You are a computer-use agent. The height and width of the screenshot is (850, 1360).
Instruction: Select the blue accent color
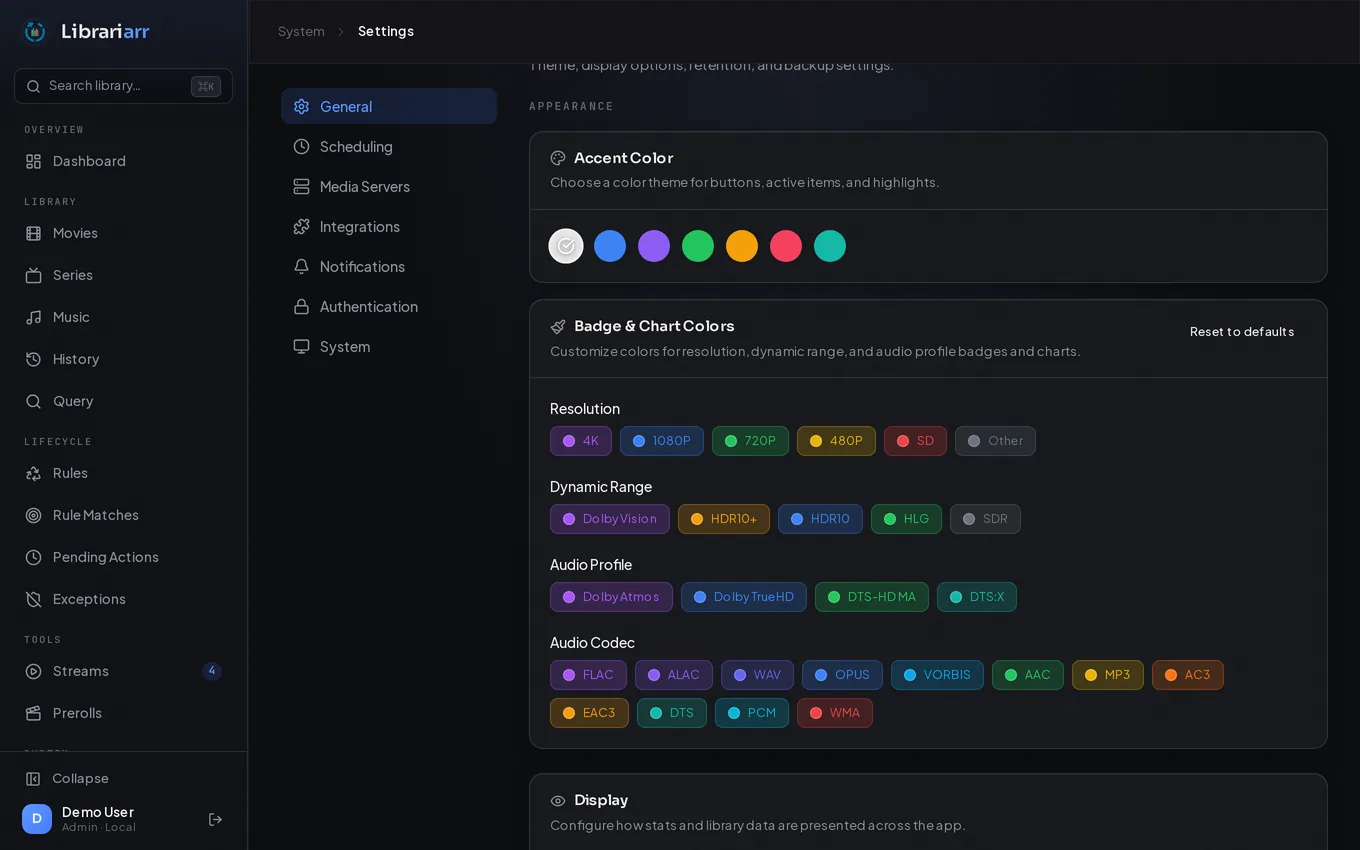pyautogui.click(x=610, y=246)
